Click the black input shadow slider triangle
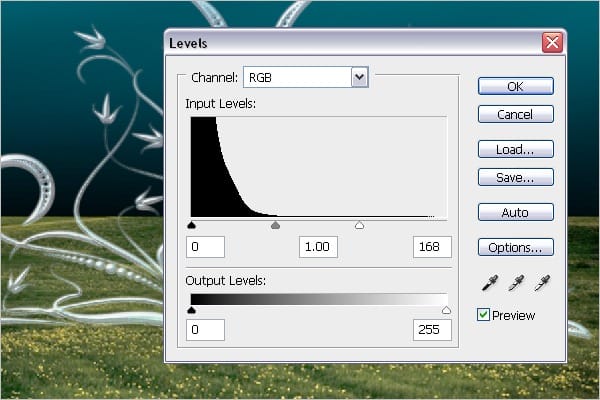This screenshot has height=400, width=600. tap(191, 226)
